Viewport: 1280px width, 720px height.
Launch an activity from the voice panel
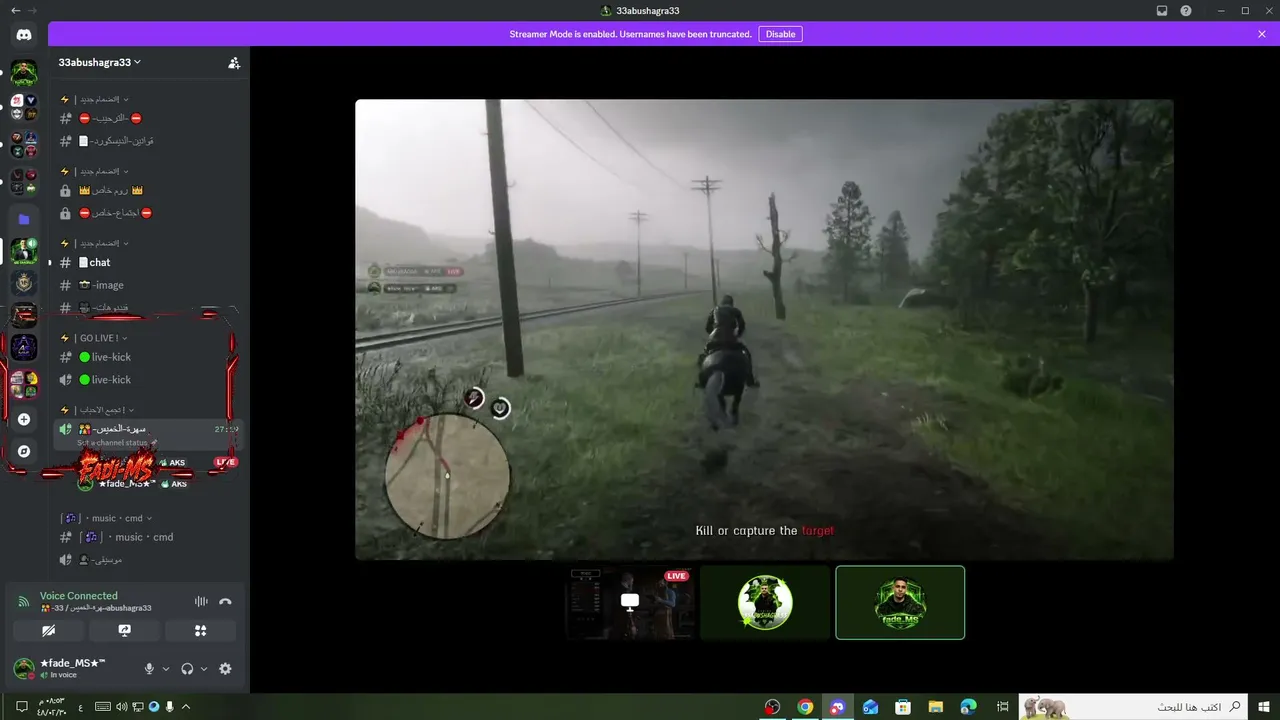[x=201, y=631]
